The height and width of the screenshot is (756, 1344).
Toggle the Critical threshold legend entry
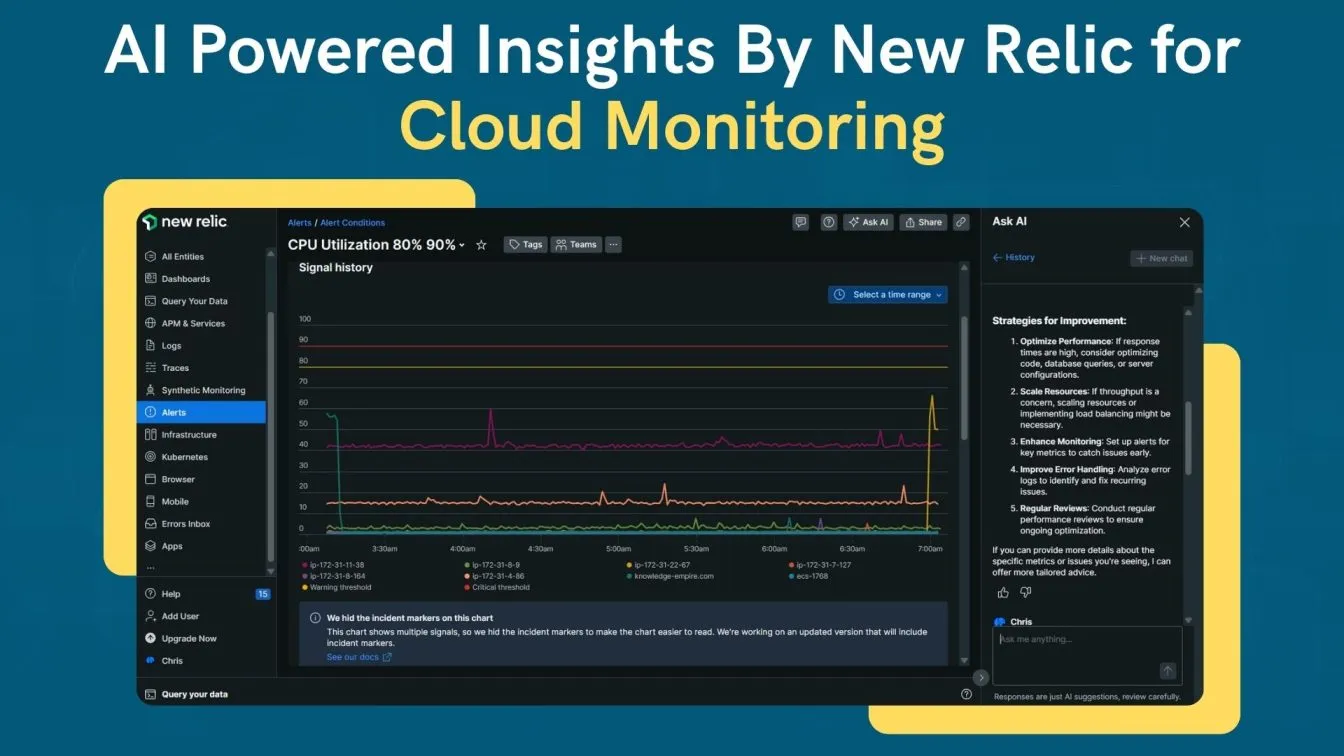(x=497, y=587)
